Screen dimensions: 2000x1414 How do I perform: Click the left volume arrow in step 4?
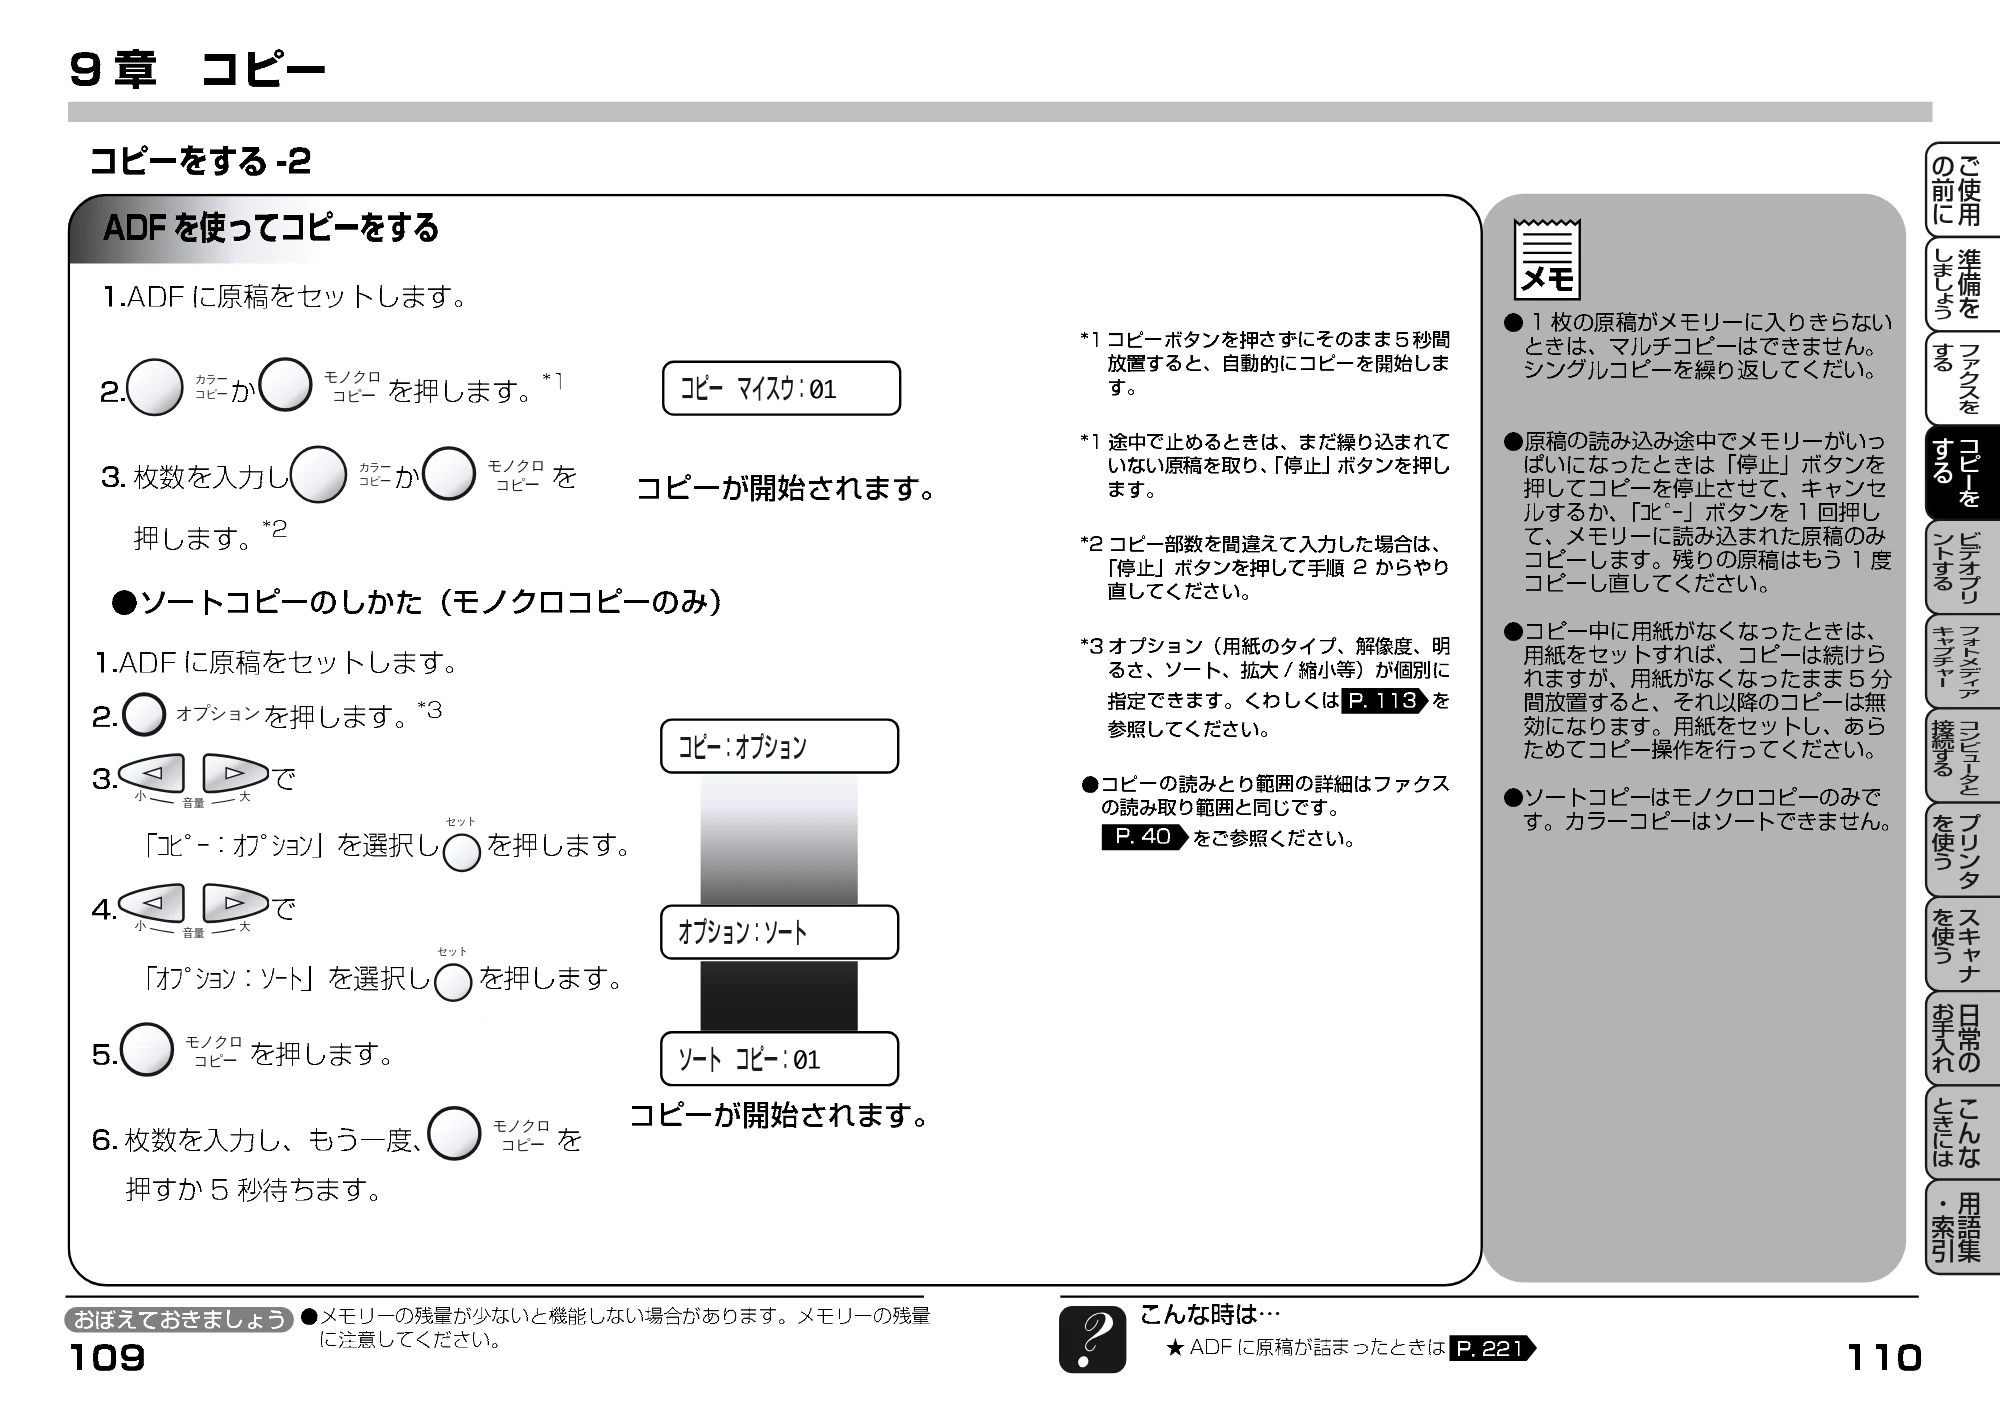[x=151, y=904]
